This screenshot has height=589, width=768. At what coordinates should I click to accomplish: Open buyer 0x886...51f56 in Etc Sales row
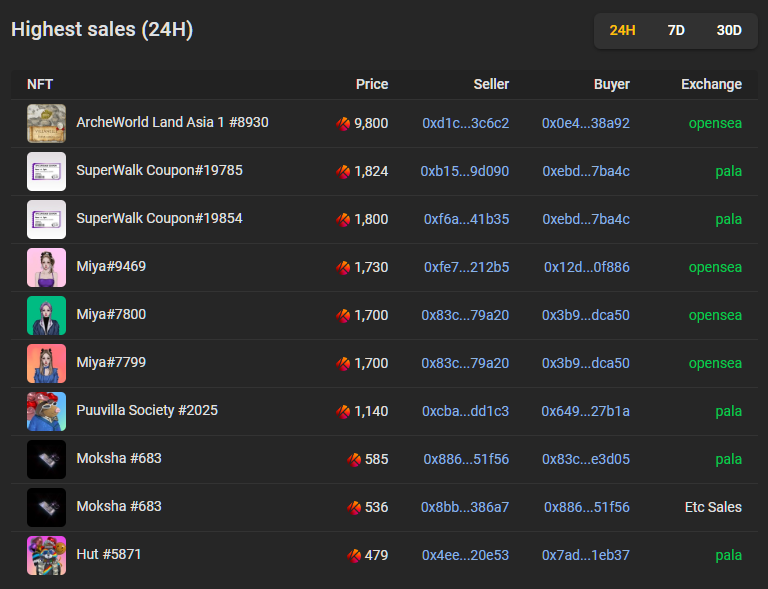click(x=587, y=507)
